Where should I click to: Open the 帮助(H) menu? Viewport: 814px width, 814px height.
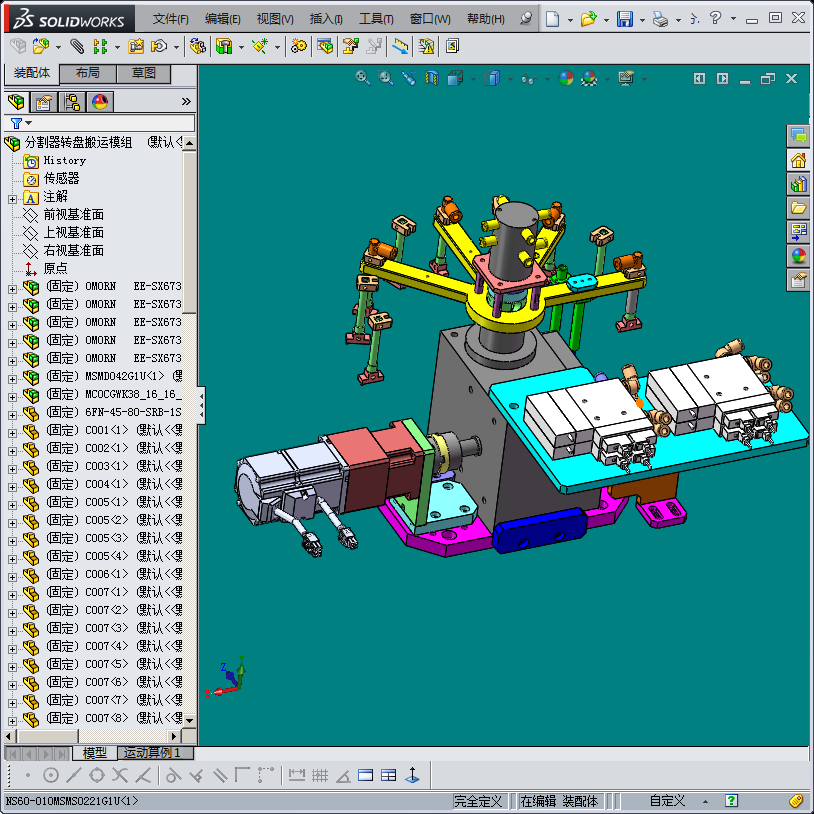[x=485, y=19]
